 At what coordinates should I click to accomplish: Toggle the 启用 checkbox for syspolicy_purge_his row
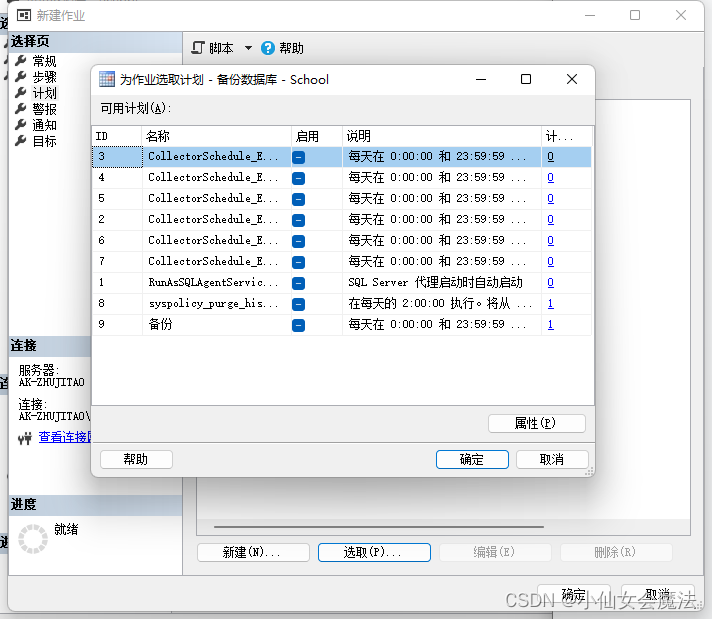point(298,304)
